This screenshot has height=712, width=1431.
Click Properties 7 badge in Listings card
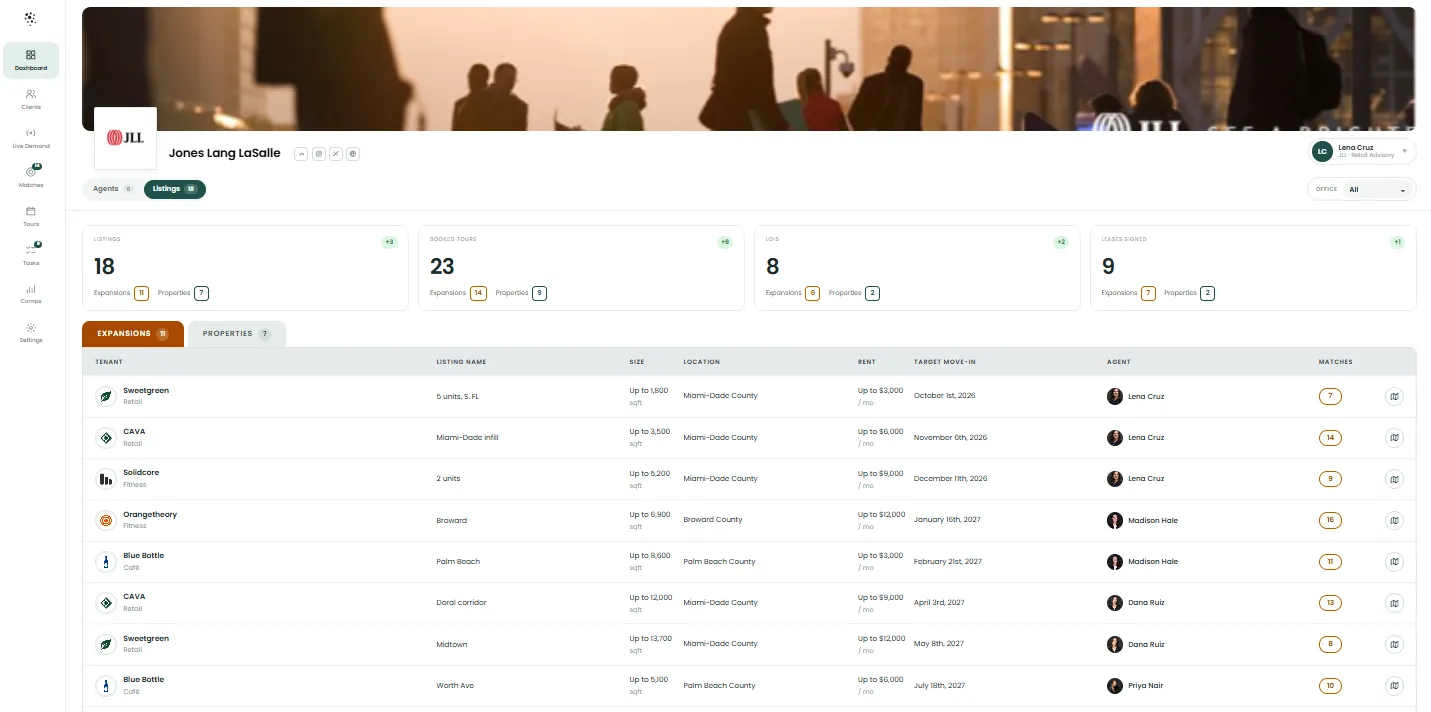tap(202, 293)
